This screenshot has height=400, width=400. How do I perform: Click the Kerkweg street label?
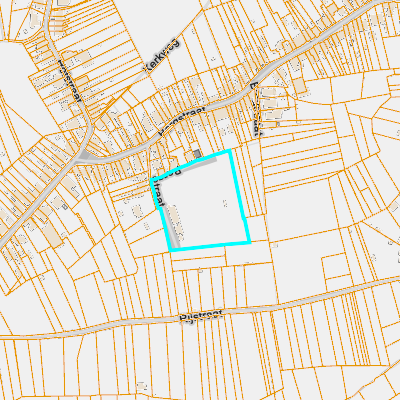pyautogui.click(x=162, y=56)
